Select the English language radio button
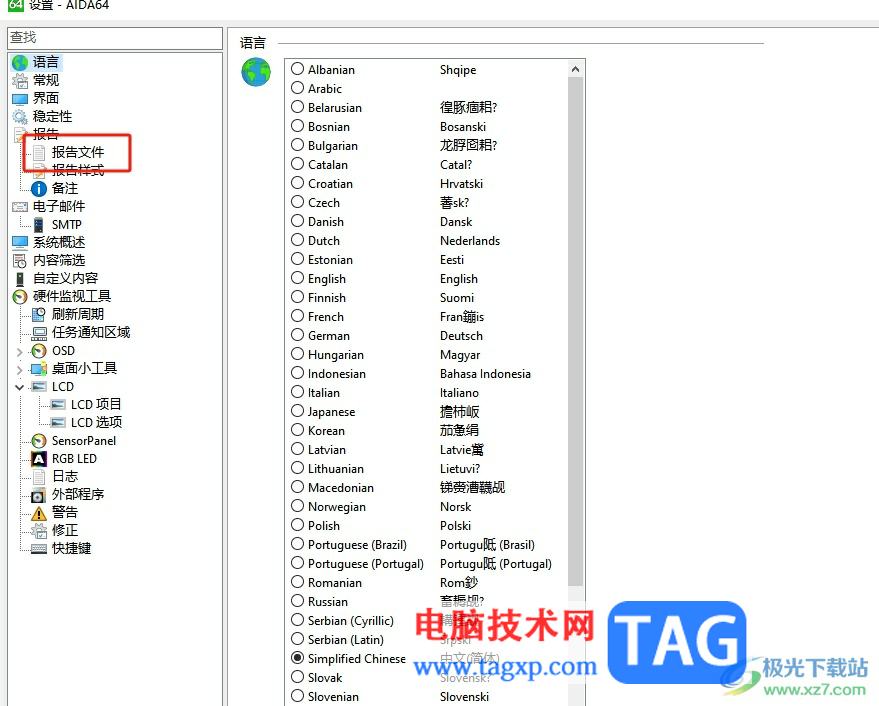 [298, 278]
